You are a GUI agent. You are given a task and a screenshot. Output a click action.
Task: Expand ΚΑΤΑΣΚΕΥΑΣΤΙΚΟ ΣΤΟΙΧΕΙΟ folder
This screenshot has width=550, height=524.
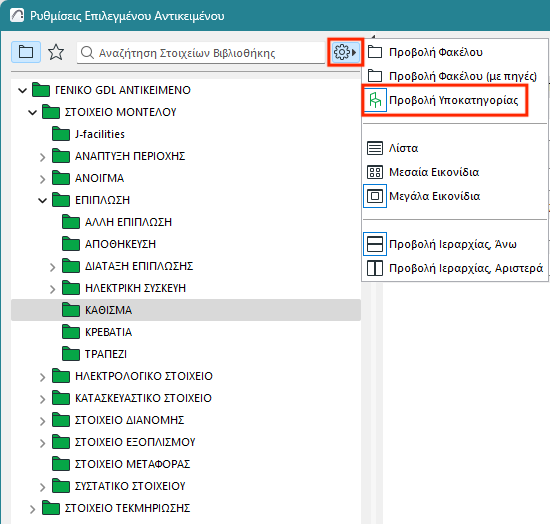pyautogui.click(x=42, y=399)
